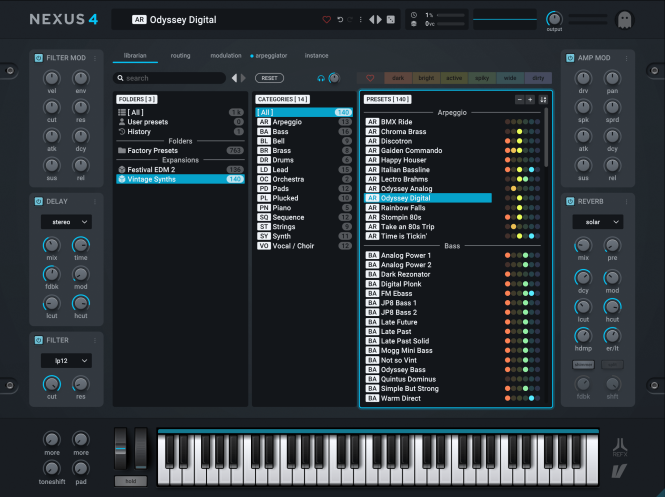Select the Bass category
The width and height of the screenshot is (665, 497).
pos(304,131)
